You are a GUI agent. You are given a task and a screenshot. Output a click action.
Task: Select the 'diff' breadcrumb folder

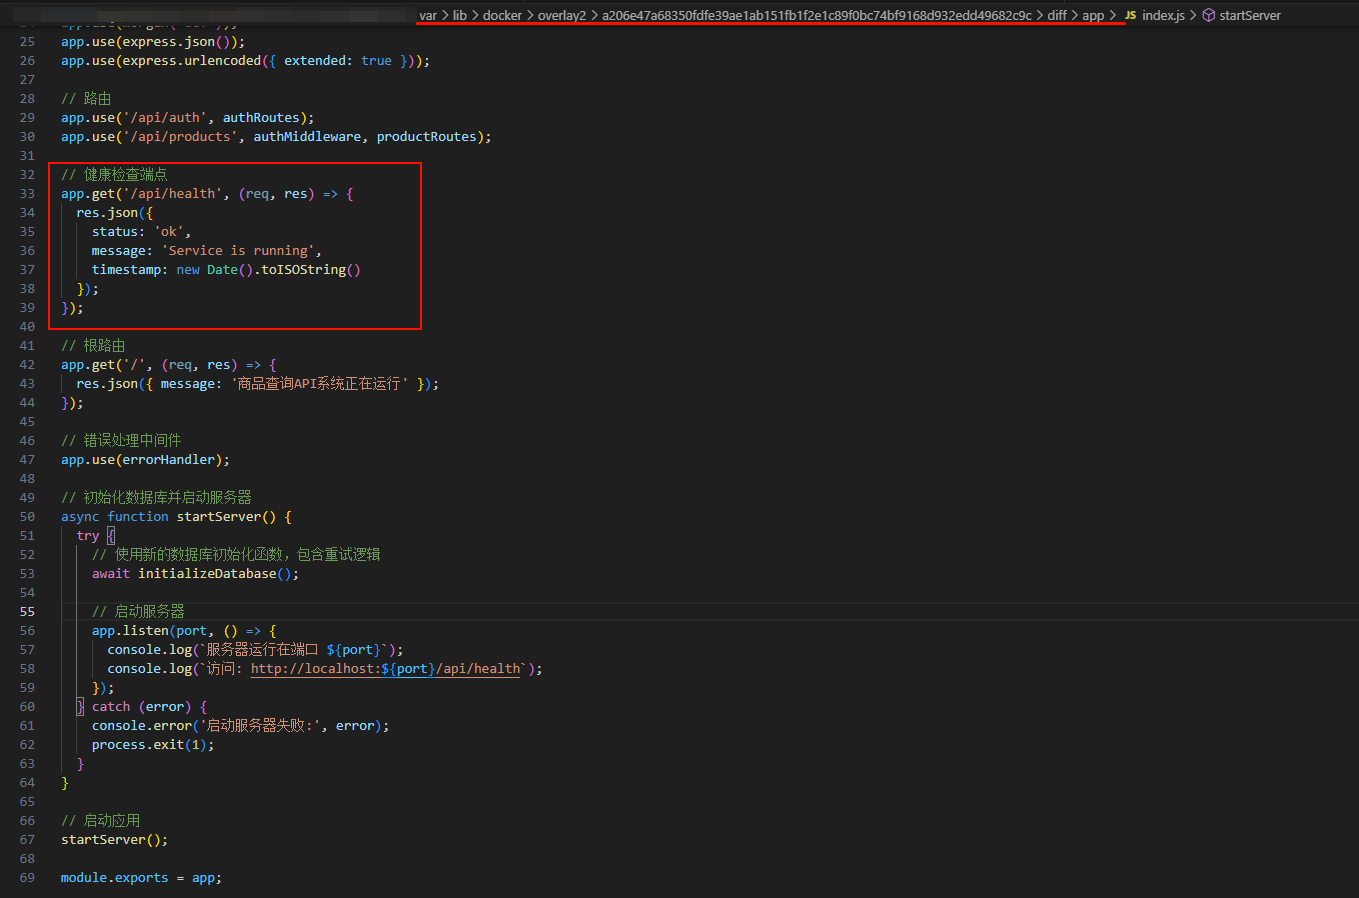[1057, 16]
